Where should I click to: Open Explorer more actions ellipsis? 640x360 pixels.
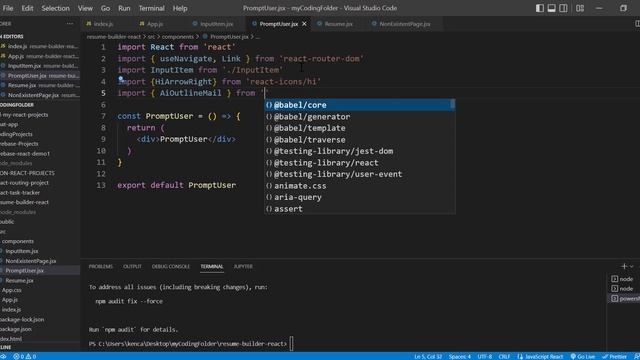click(70, 24)
